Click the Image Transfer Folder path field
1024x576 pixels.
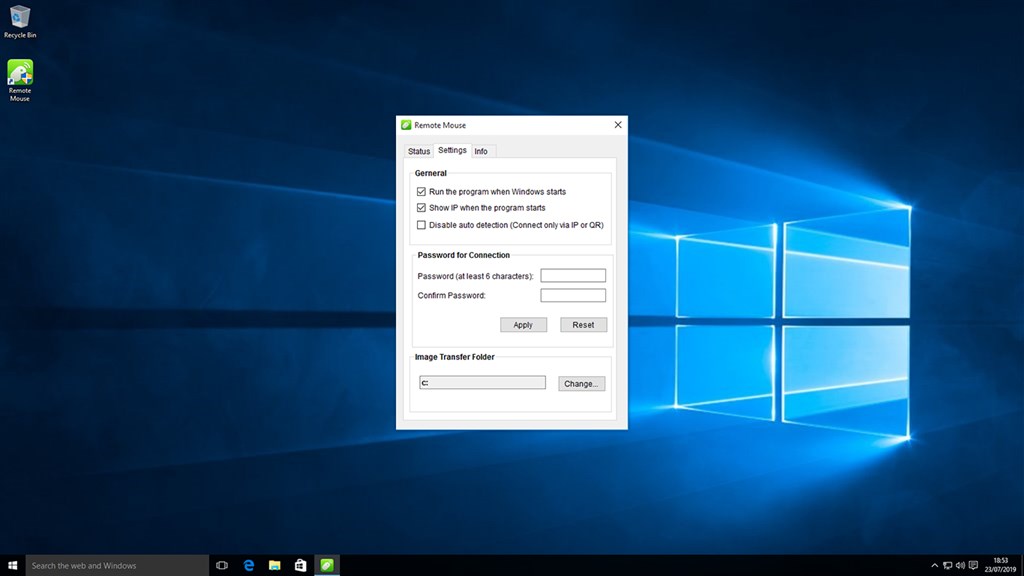pos(483,383)
